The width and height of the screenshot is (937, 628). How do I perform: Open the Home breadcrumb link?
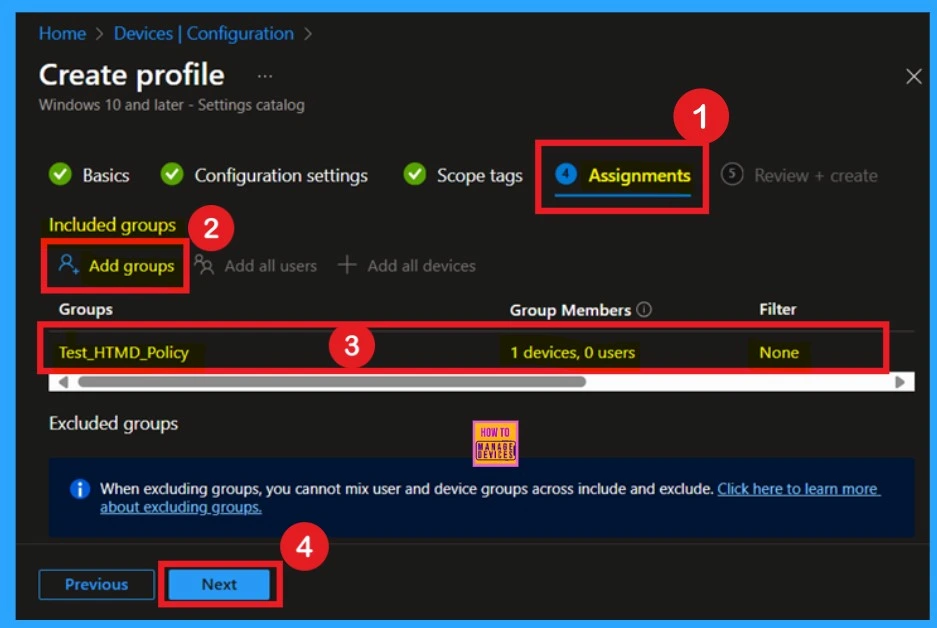pos(62,33)
